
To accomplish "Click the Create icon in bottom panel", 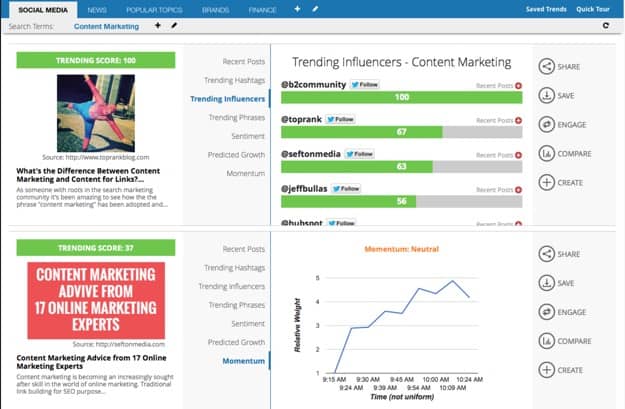I will click(547, 370).
